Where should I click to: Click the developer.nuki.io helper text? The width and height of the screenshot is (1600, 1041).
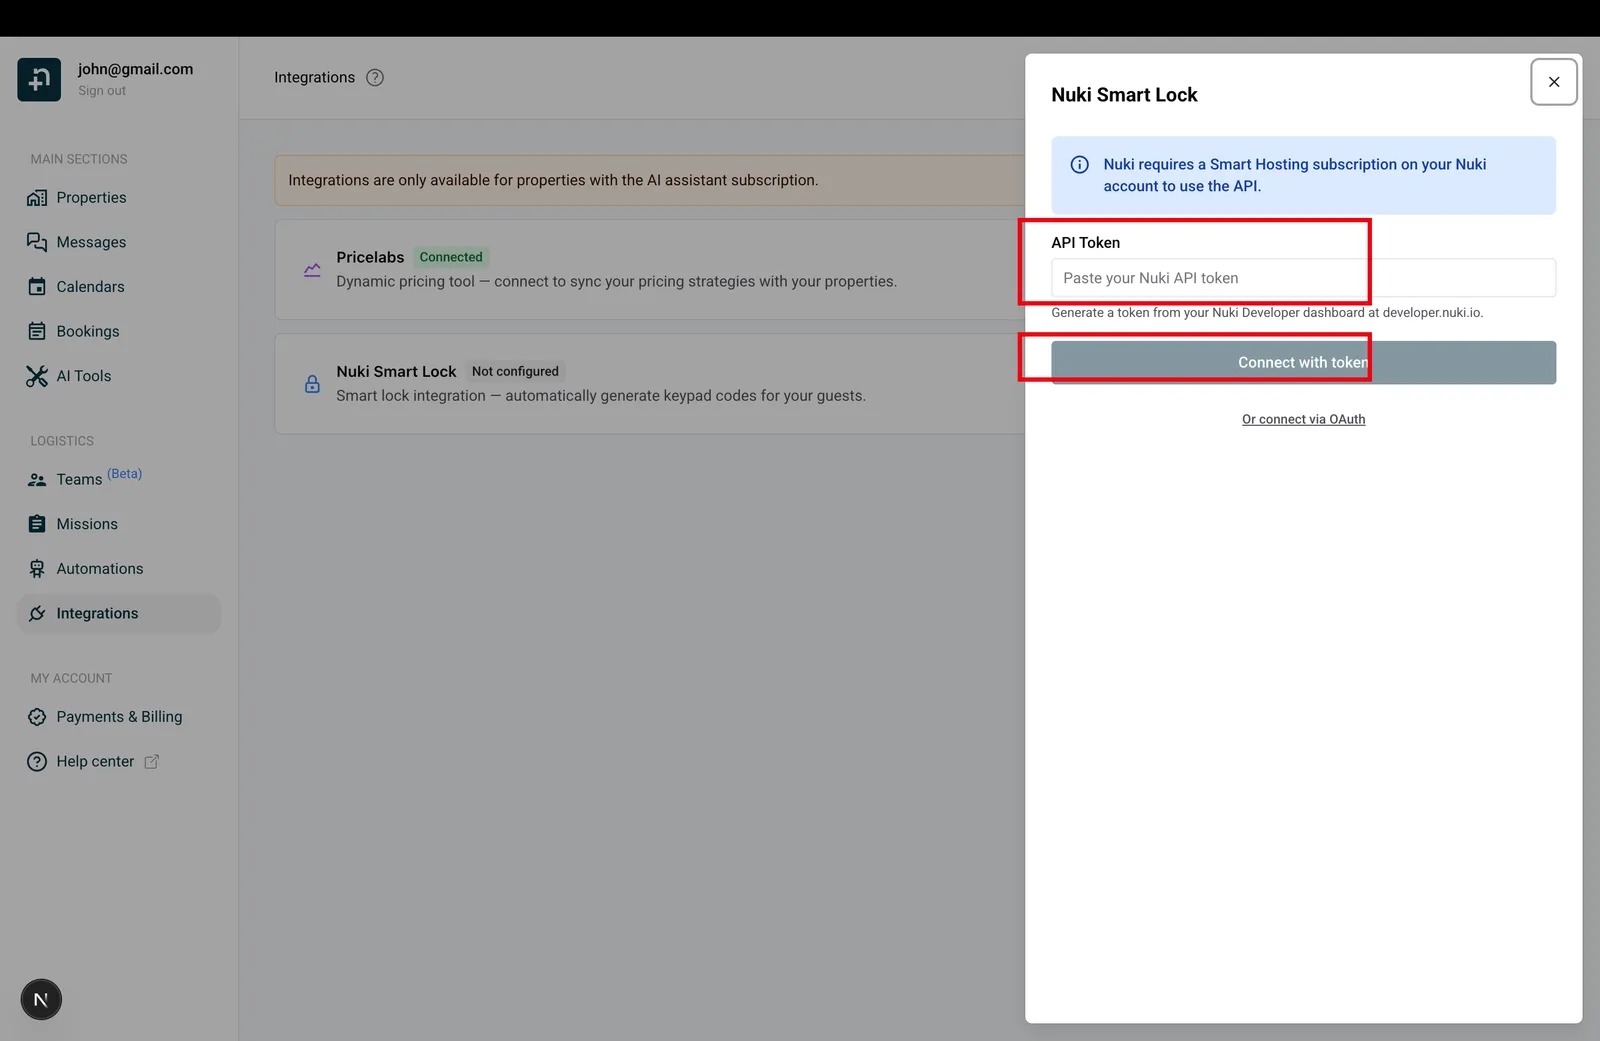click(x=1267, y=313)
